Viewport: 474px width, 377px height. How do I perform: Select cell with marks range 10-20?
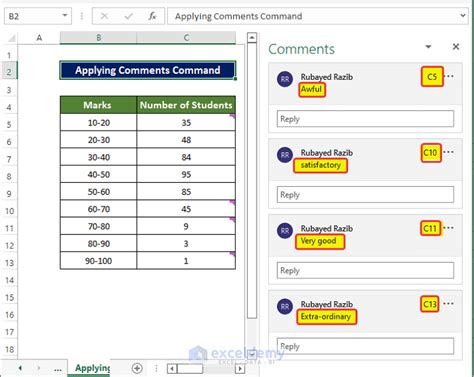tap(98, 123)
